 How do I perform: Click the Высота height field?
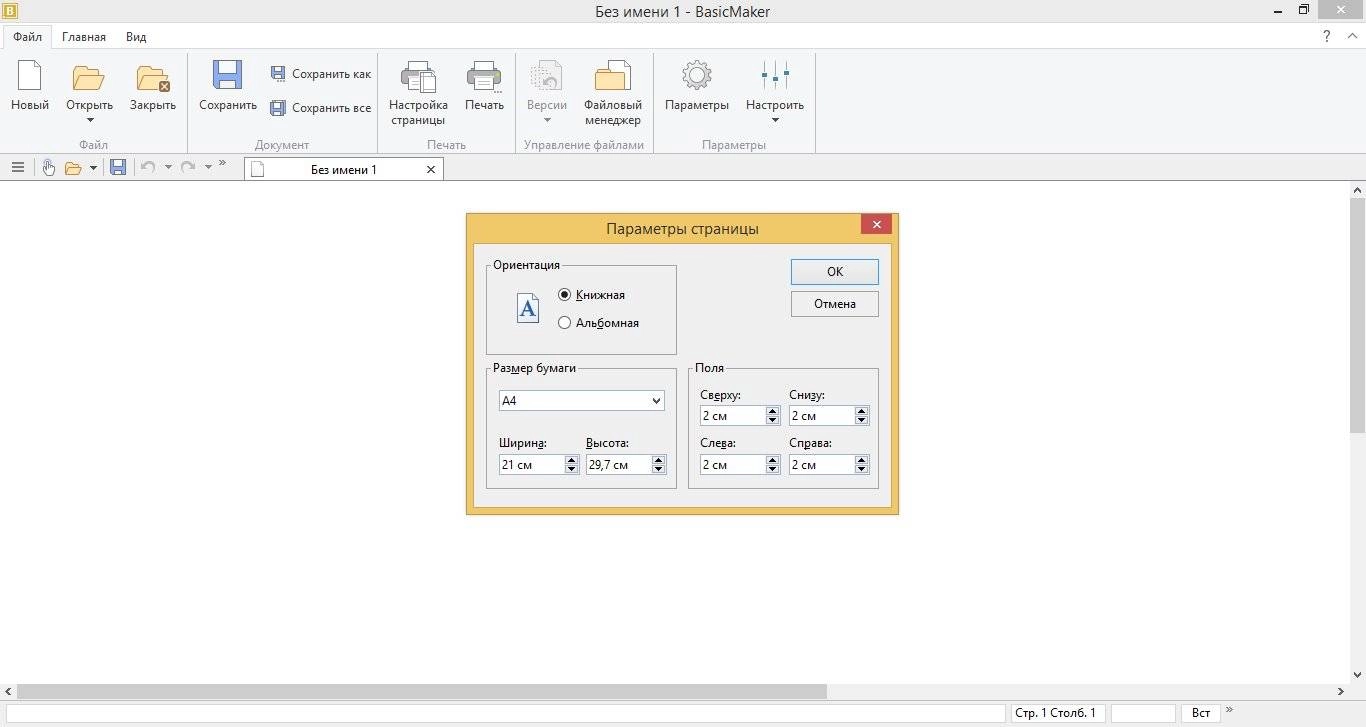[x=618, y=465]
